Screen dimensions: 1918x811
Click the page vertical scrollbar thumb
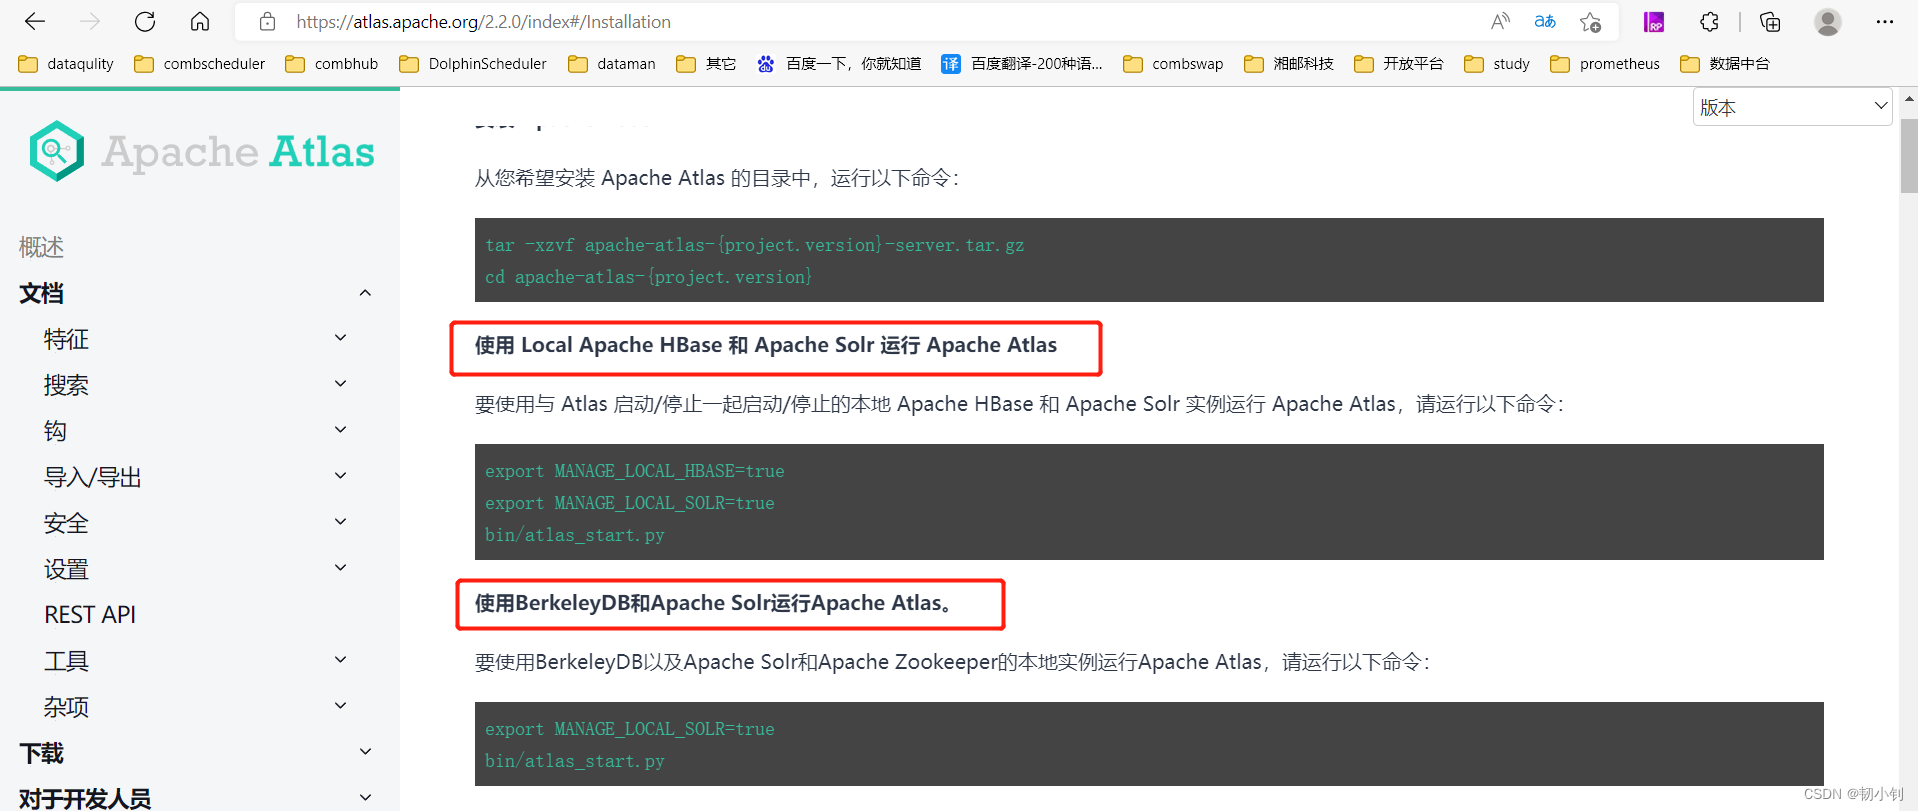[1909, 155]
